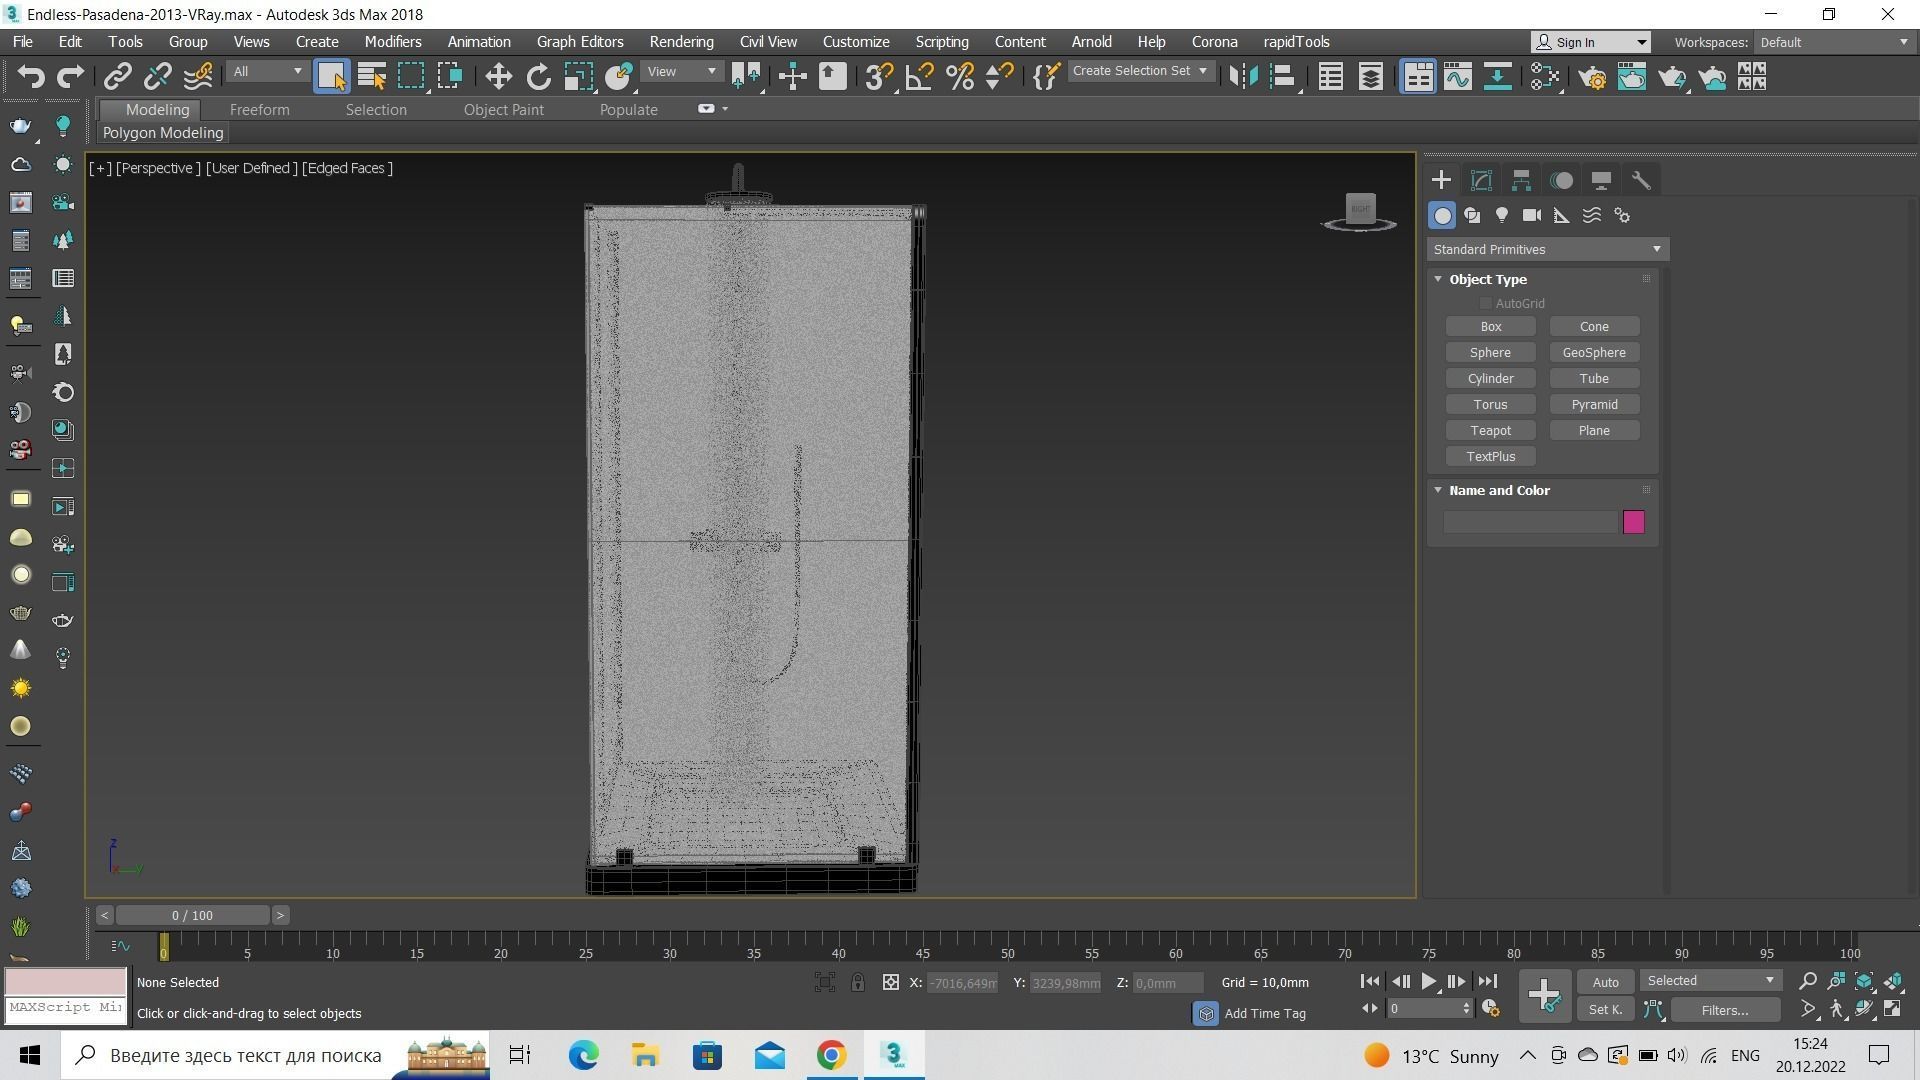Toggle the selection lock icon

pos(858,982)
